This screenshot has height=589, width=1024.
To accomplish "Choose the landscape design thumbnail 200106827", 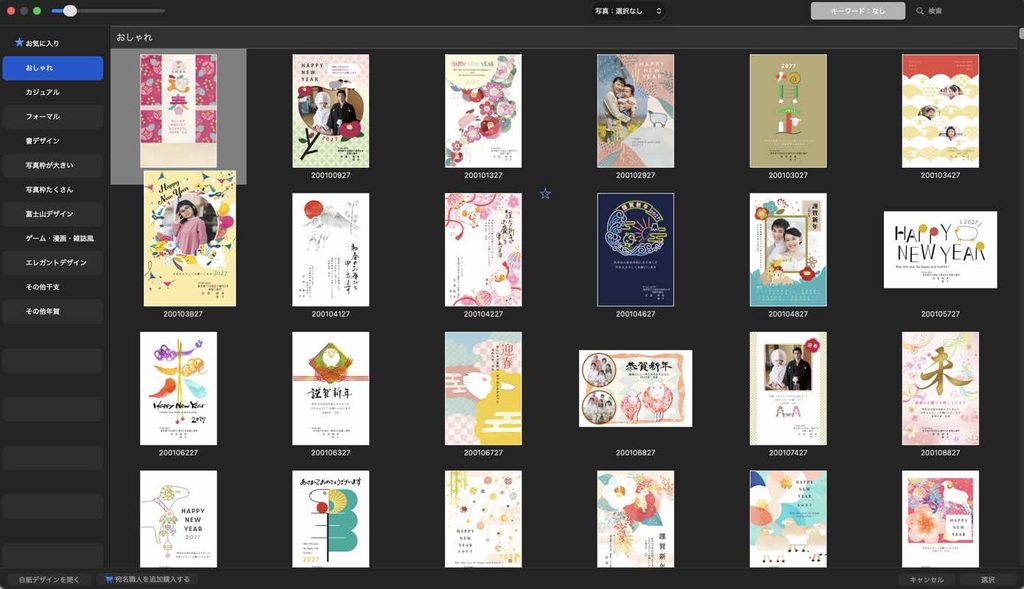I will [x=635, y=389].
